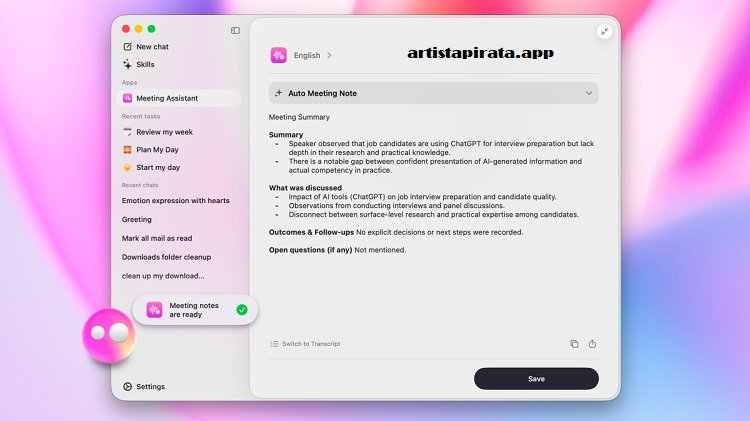Viewport: 750px width, 421px height.
Task: Open the Greeting chat
Action: point(137,220)
